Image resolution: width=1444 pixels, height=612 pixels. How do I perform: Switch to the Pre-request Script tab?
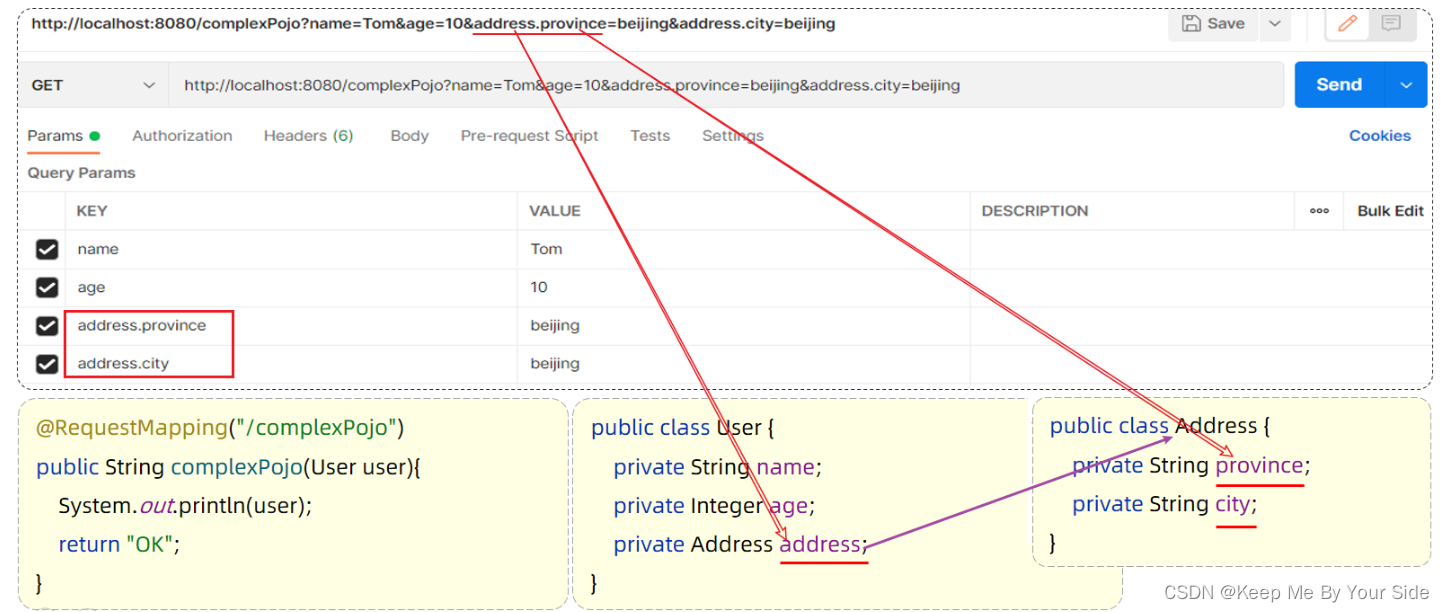pos(529,135)
